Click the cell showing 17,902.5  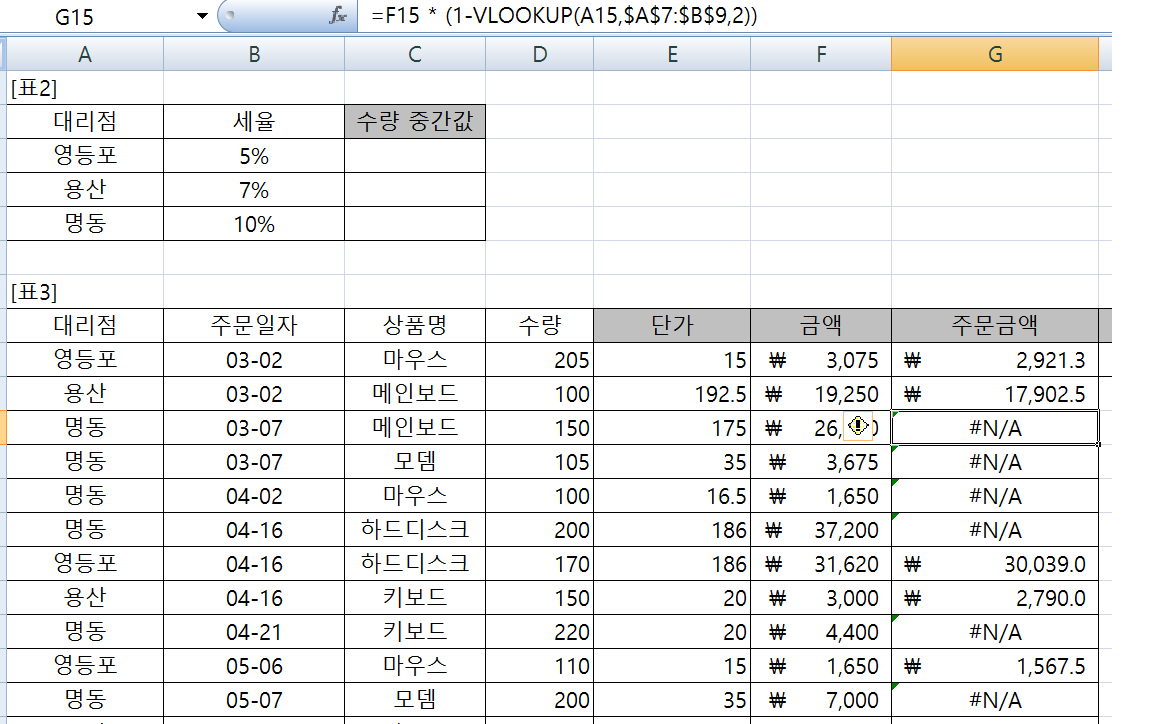[x=994, y=394]
